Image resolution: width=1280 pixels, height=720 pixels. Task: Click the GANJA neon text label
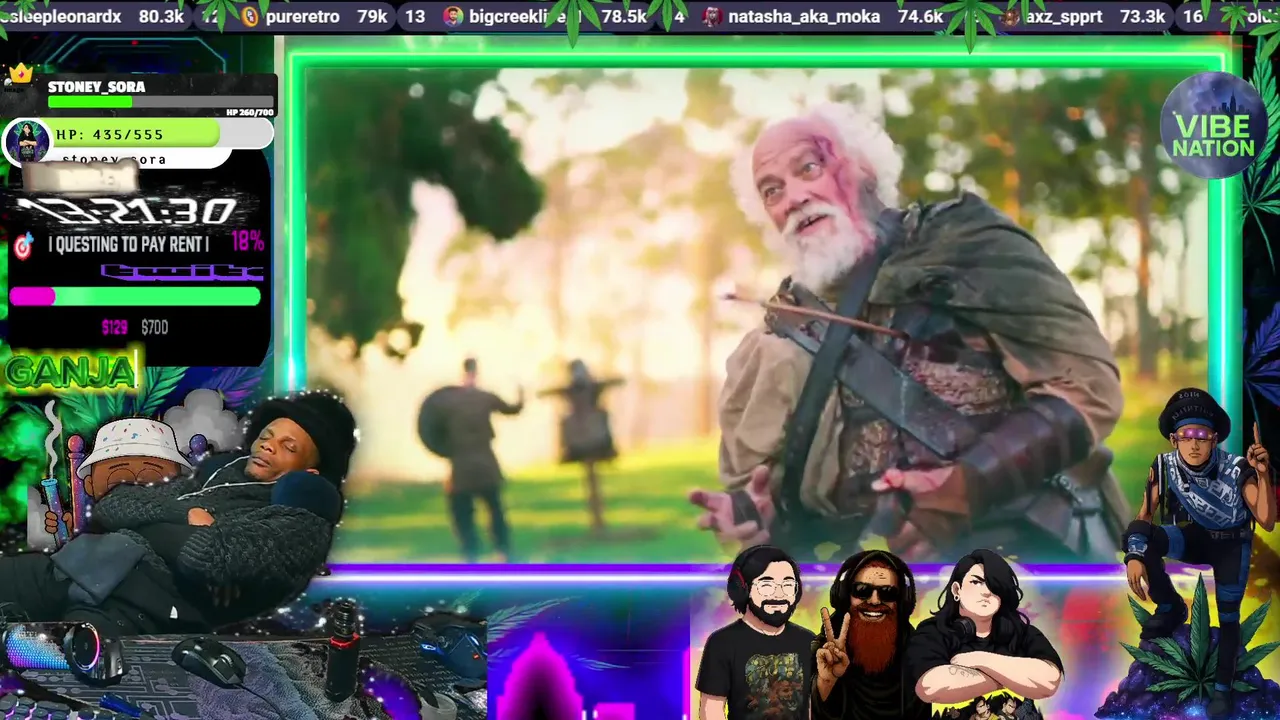pos(70,371)
